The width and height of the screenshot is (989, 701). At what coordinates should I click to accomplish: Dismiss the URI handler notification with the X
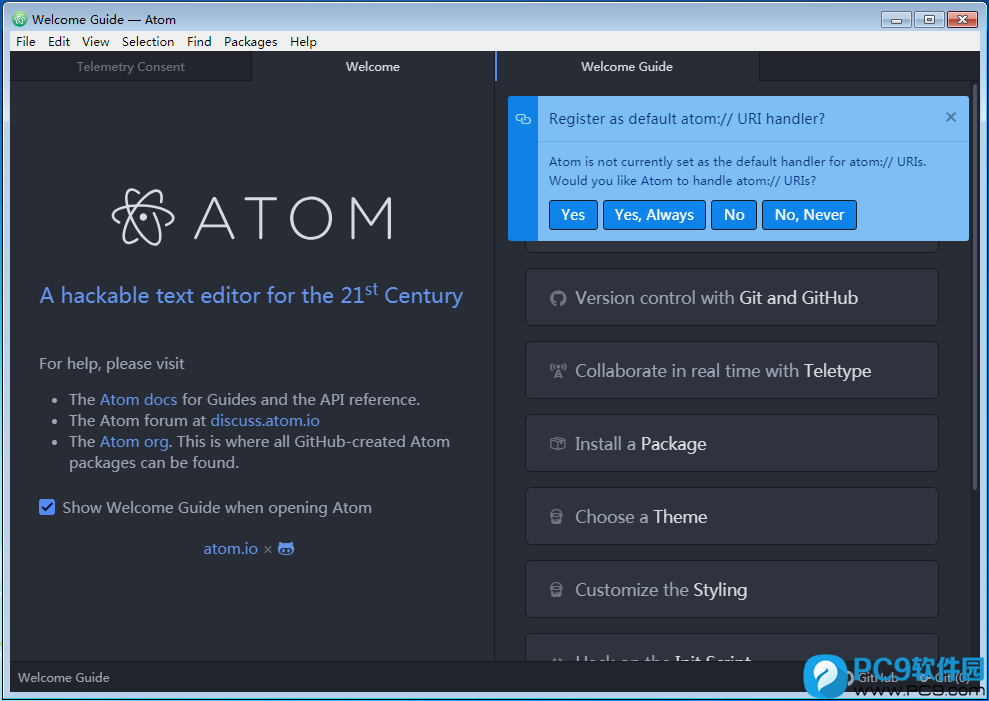click(x=951, y=117)
